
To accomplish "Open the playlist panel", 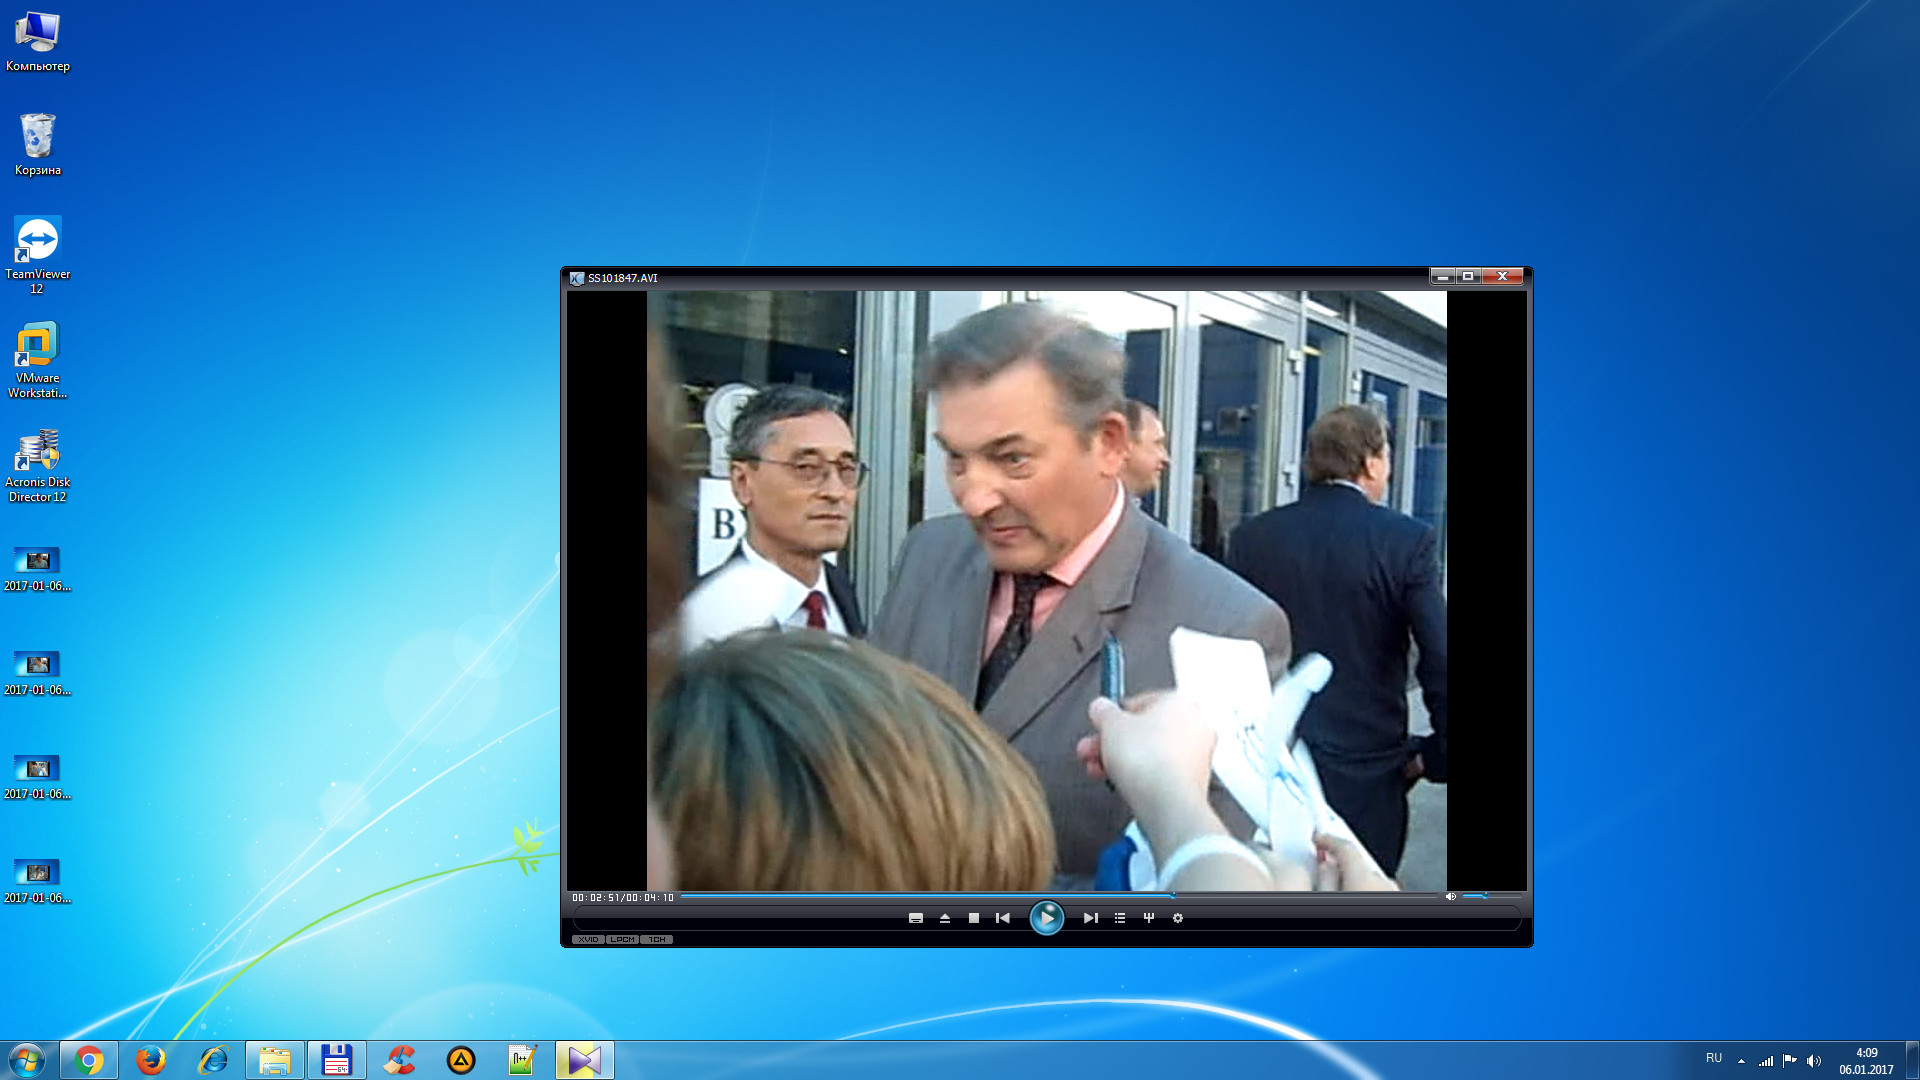I will pos(1120,918).
